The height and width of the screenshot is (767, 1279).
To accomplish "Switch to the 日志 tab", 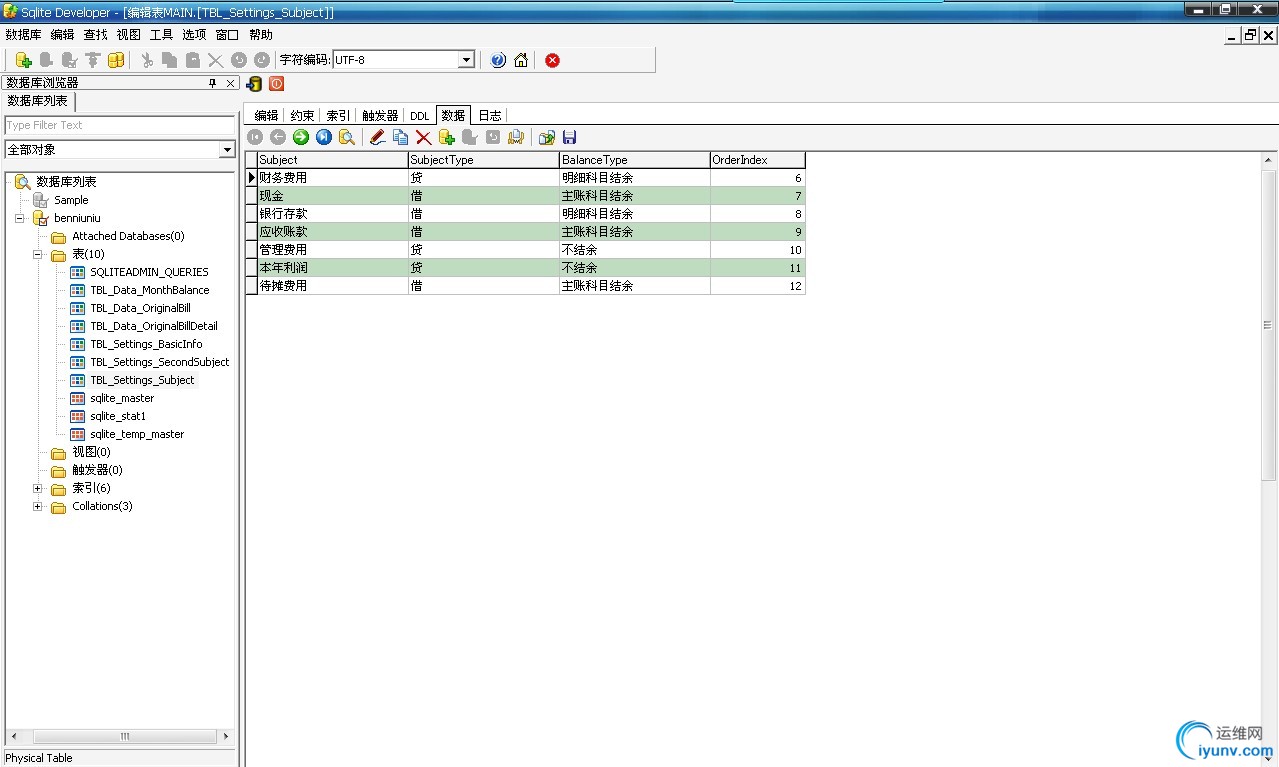I will pyautogui.click(x=489, y=116).
